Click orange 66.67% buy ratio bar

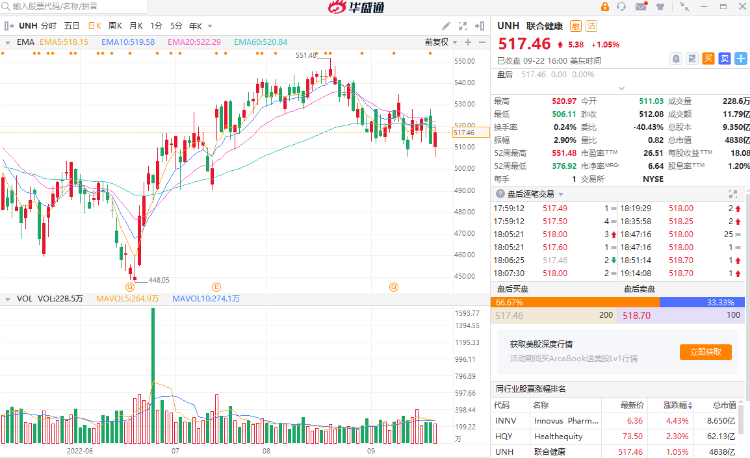575,302
